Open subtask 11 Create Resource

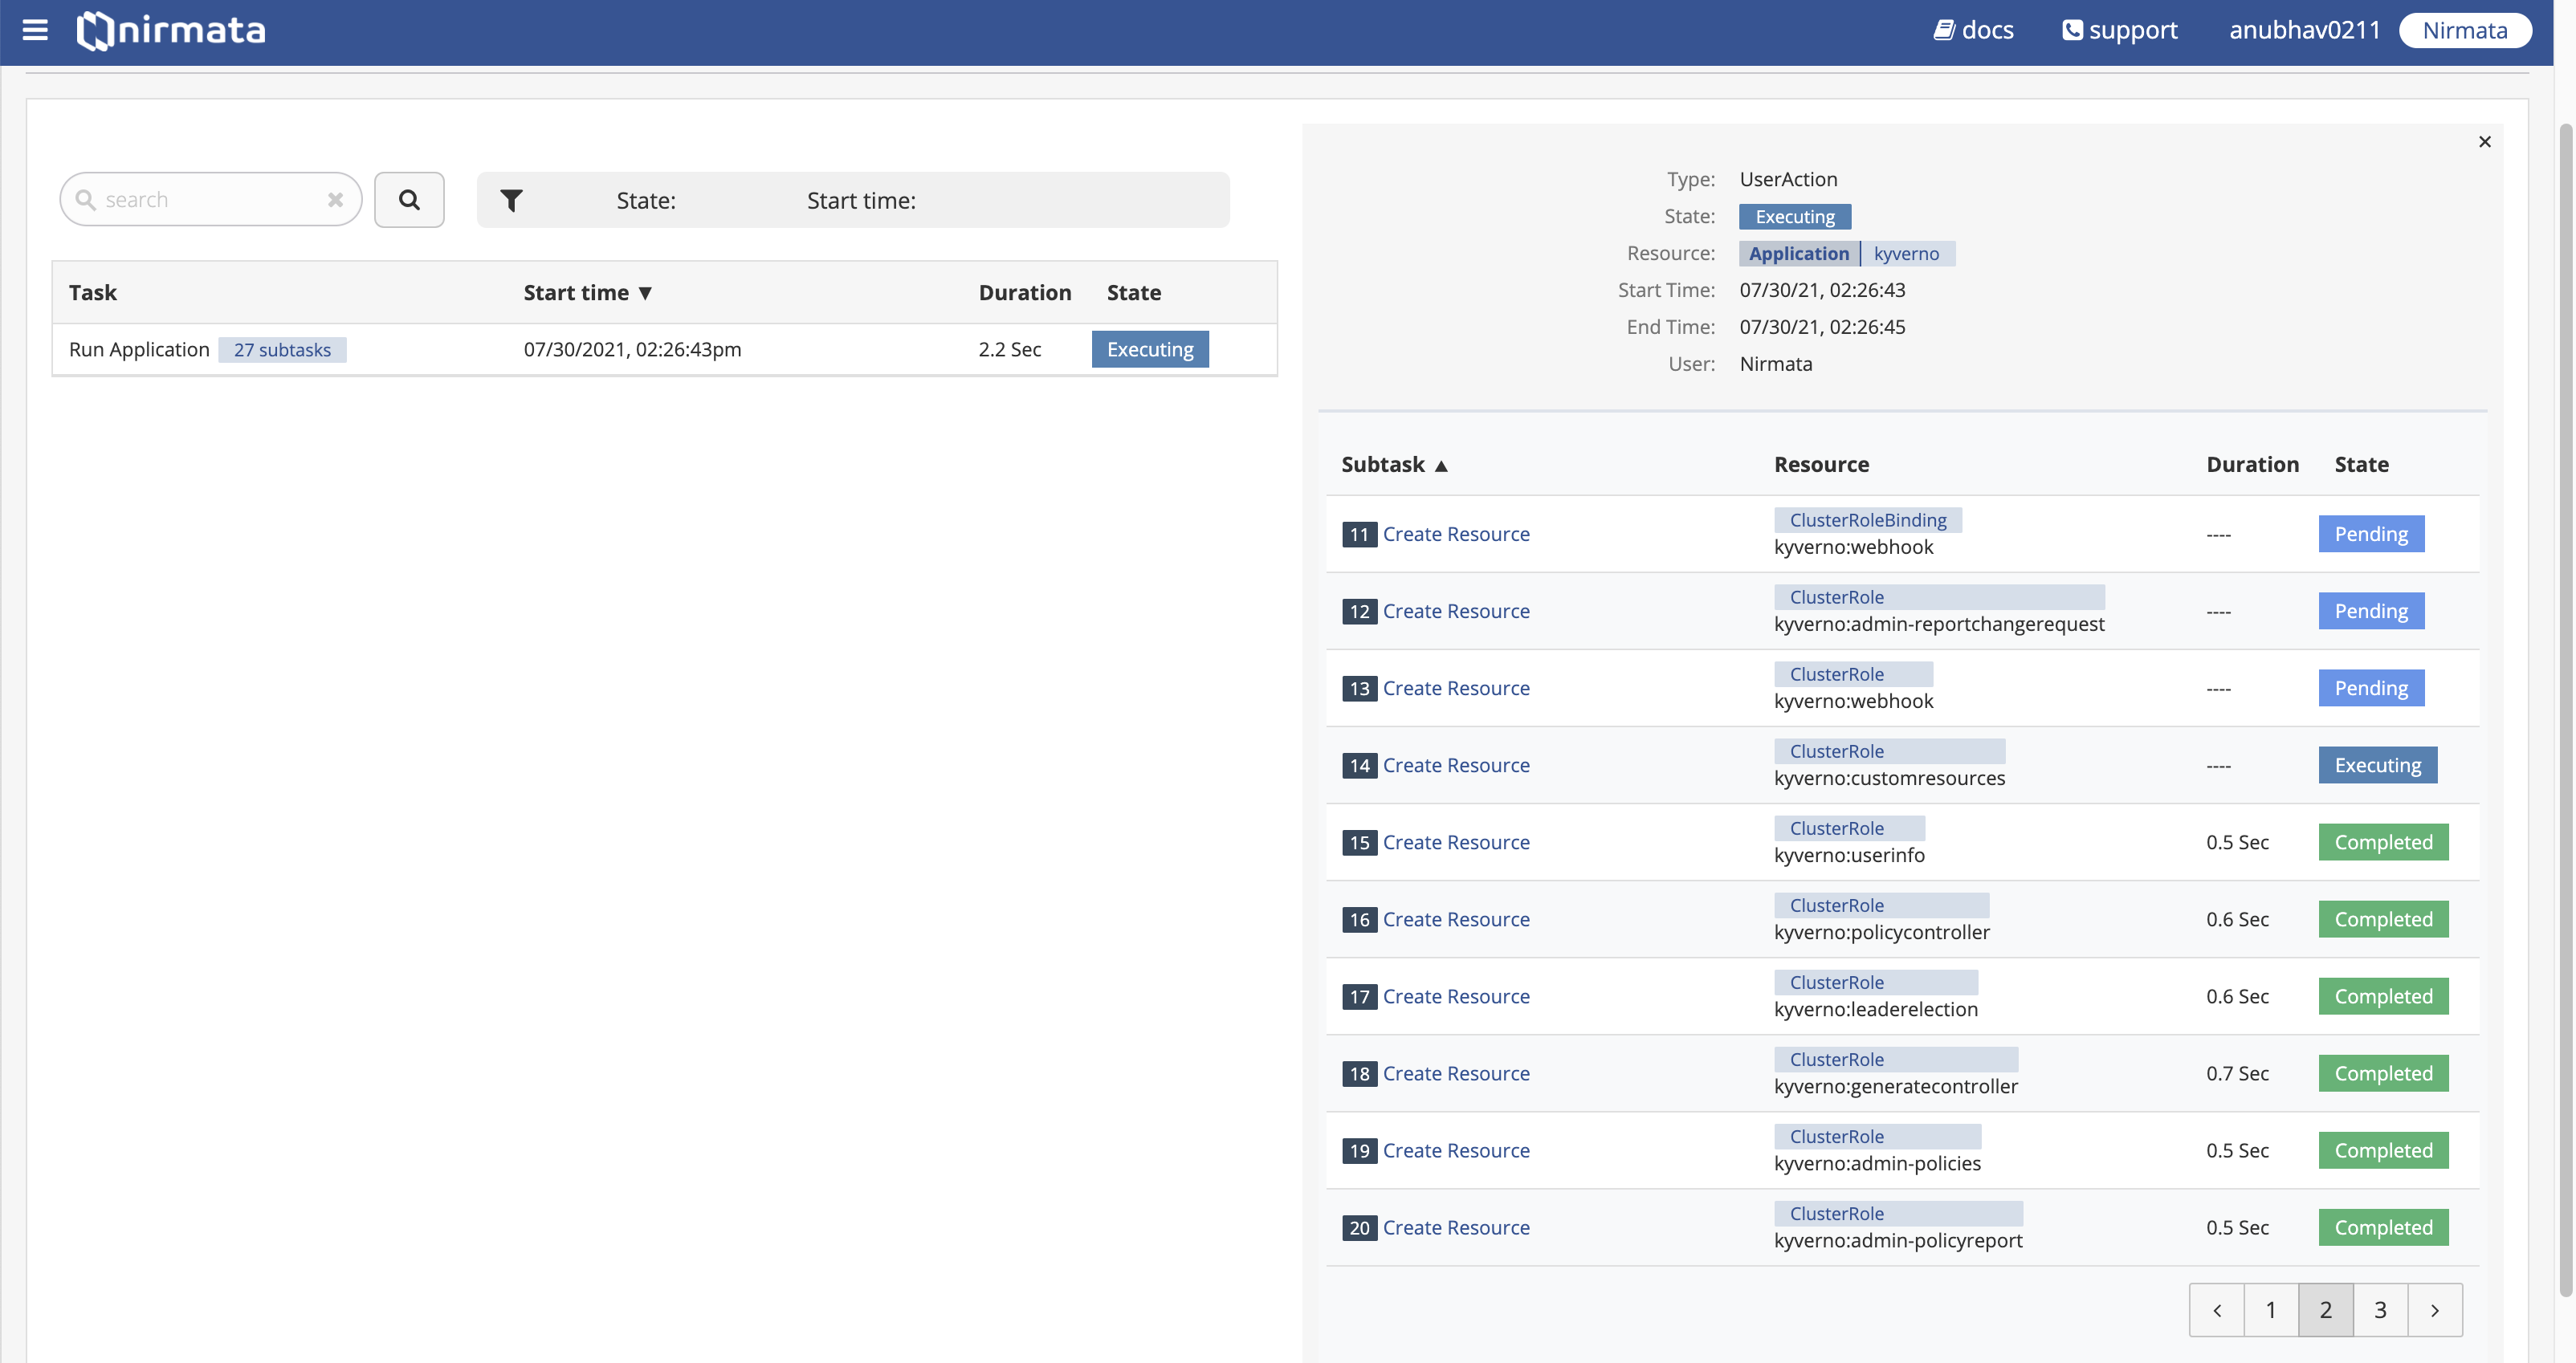(1455, 535)
